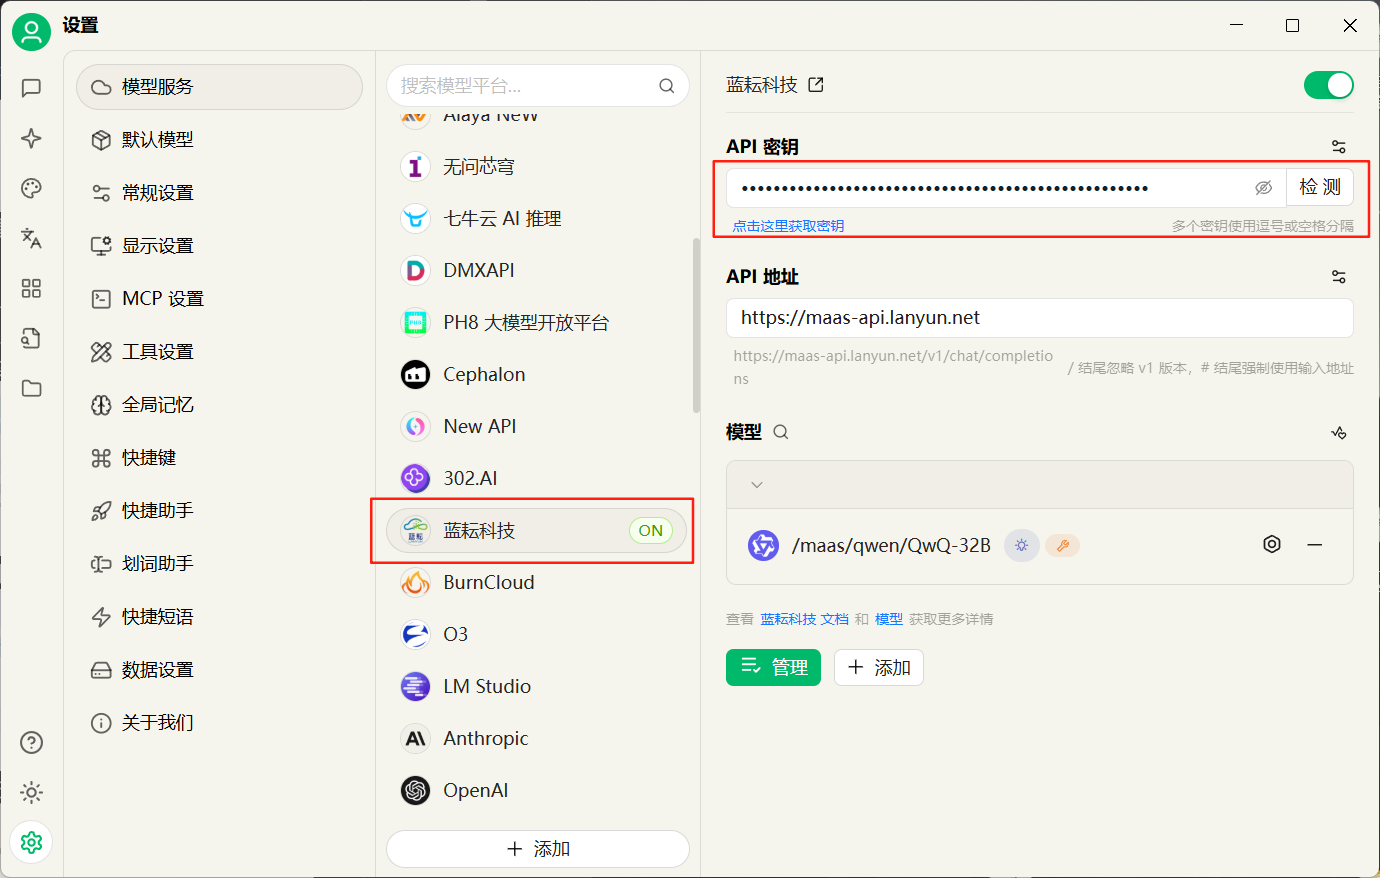The width and height of the screenshot is (1380, 878).
Task: Select 模型服务 settings menu item
Action: [x=219, y=87]
